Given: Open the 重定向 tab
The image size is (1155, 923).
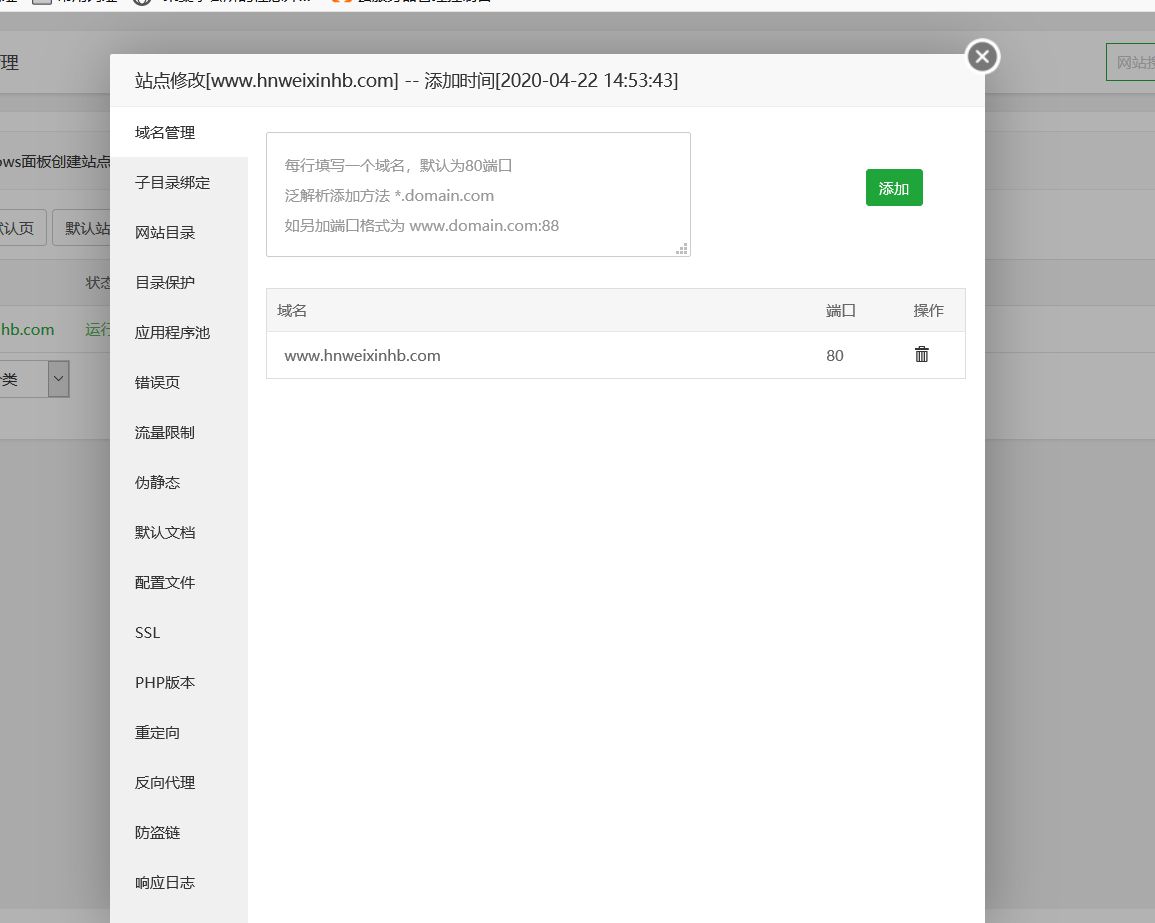Looking at the screenshot, I should click(179, 733).
